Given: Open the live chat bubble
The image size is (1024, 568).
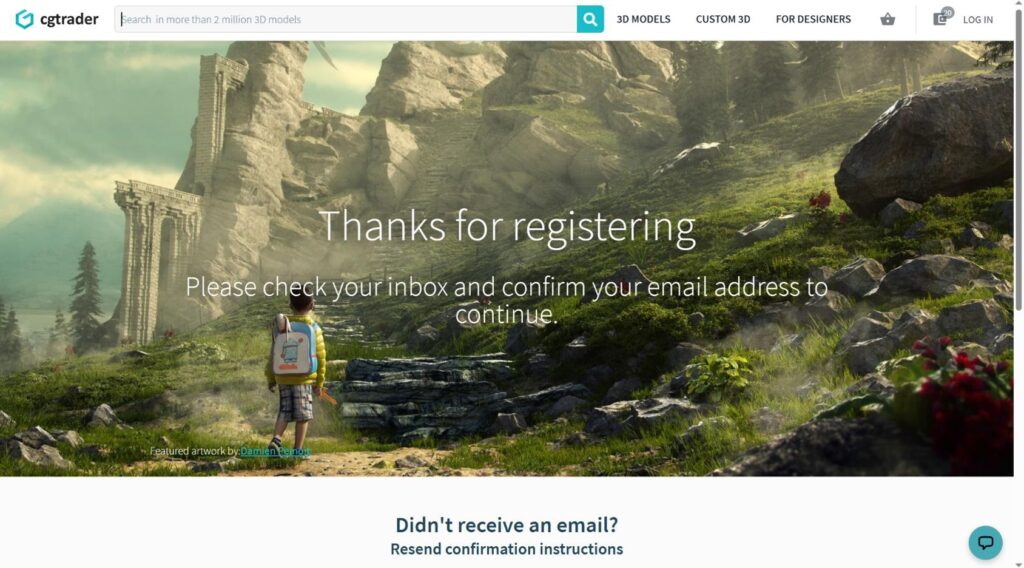Looking at the screenshot, I should click(985, 543).
